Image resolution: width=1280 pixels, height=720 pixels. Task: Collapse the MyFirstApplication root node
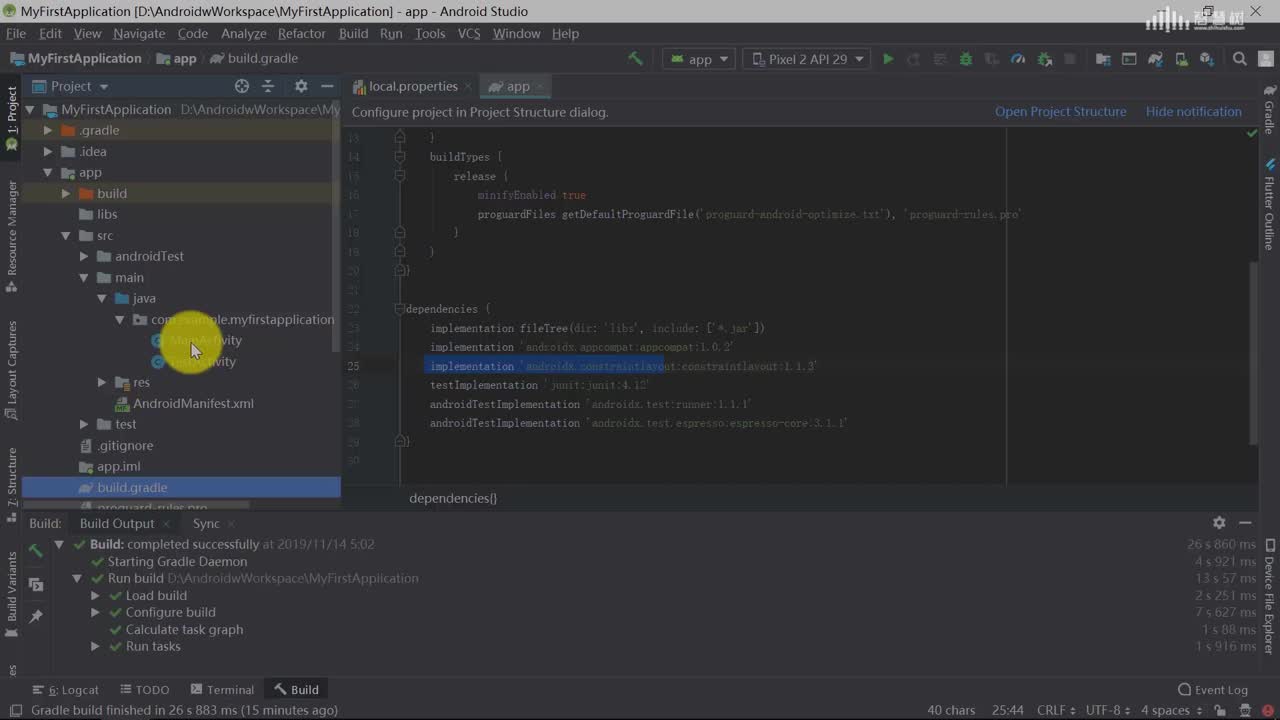pos(30,109)
